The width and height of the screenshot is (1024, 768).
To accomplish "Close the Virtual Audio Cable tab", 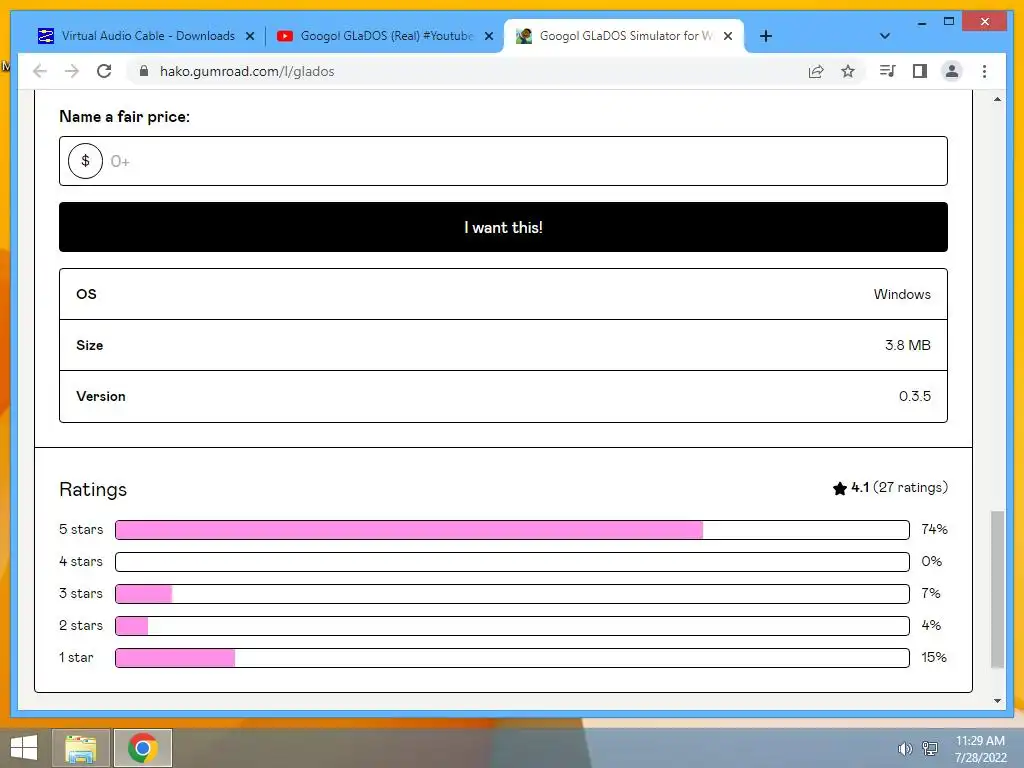I will point(249,36).
